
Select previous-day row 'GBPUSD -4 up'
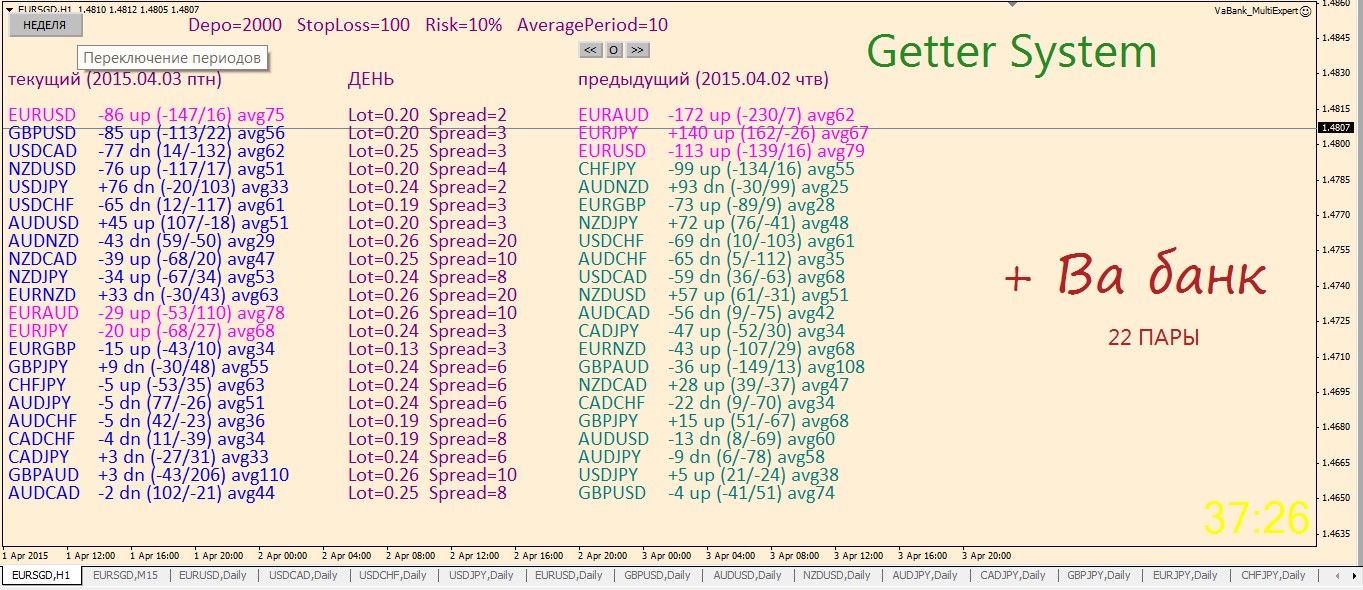point(706,493)
